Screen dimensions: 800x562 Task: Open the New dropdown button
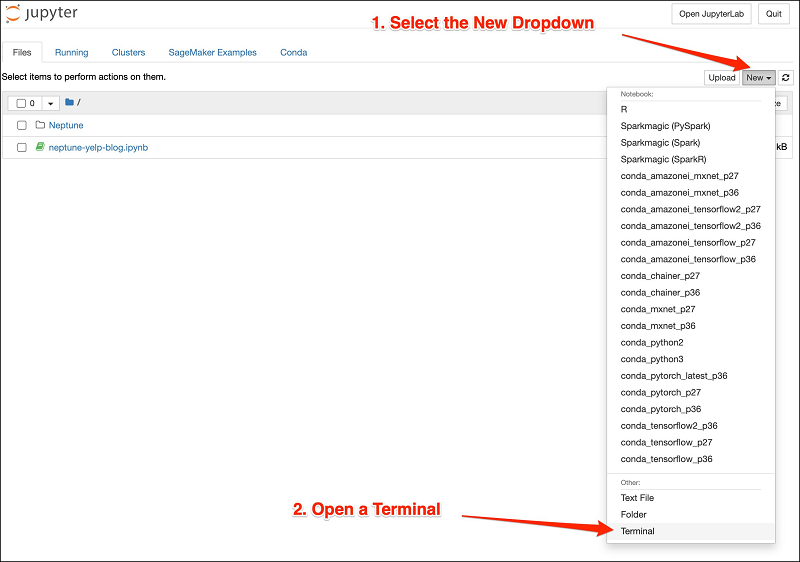click(x=759, y=78)
